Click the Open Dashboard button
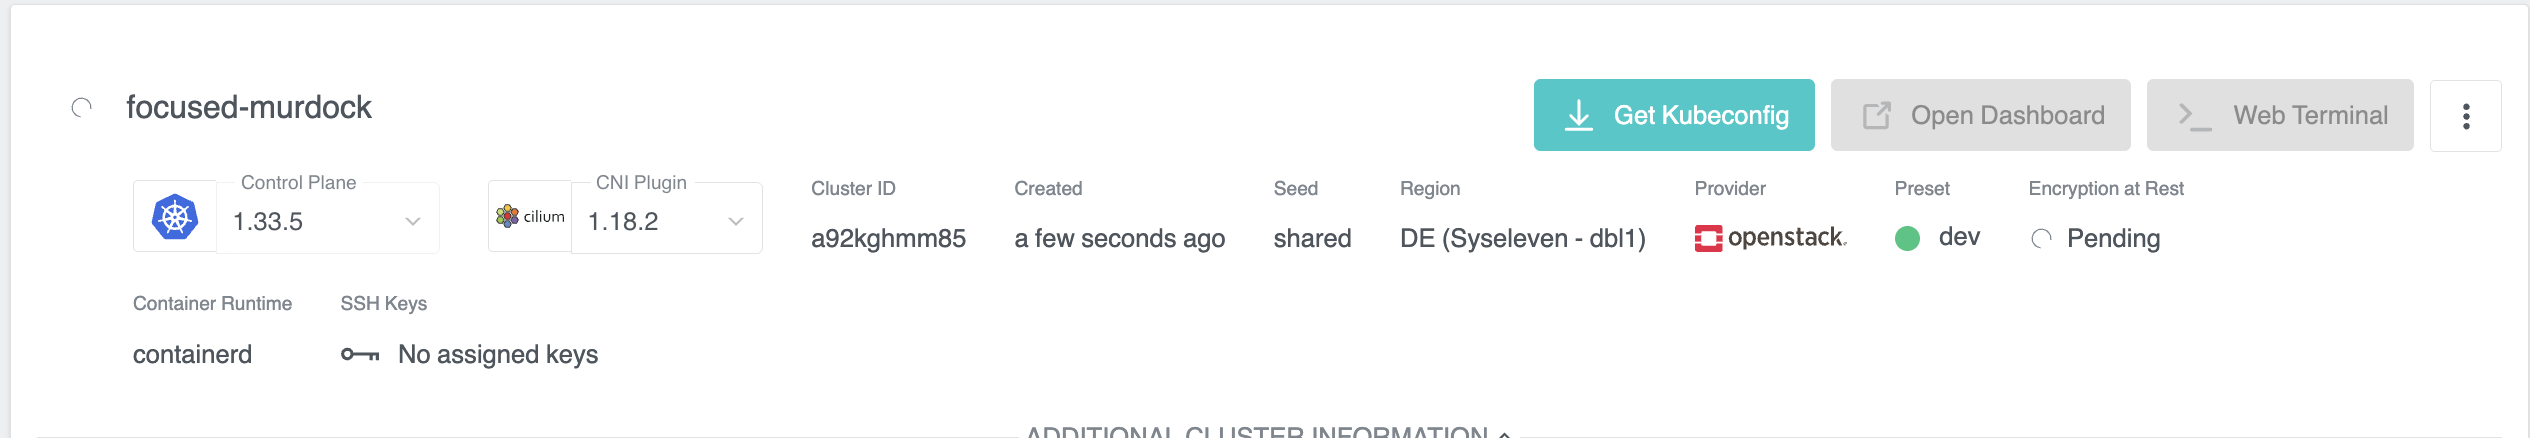Image resolution: width=2530 pixels, height=438 pixels. 1980,116
